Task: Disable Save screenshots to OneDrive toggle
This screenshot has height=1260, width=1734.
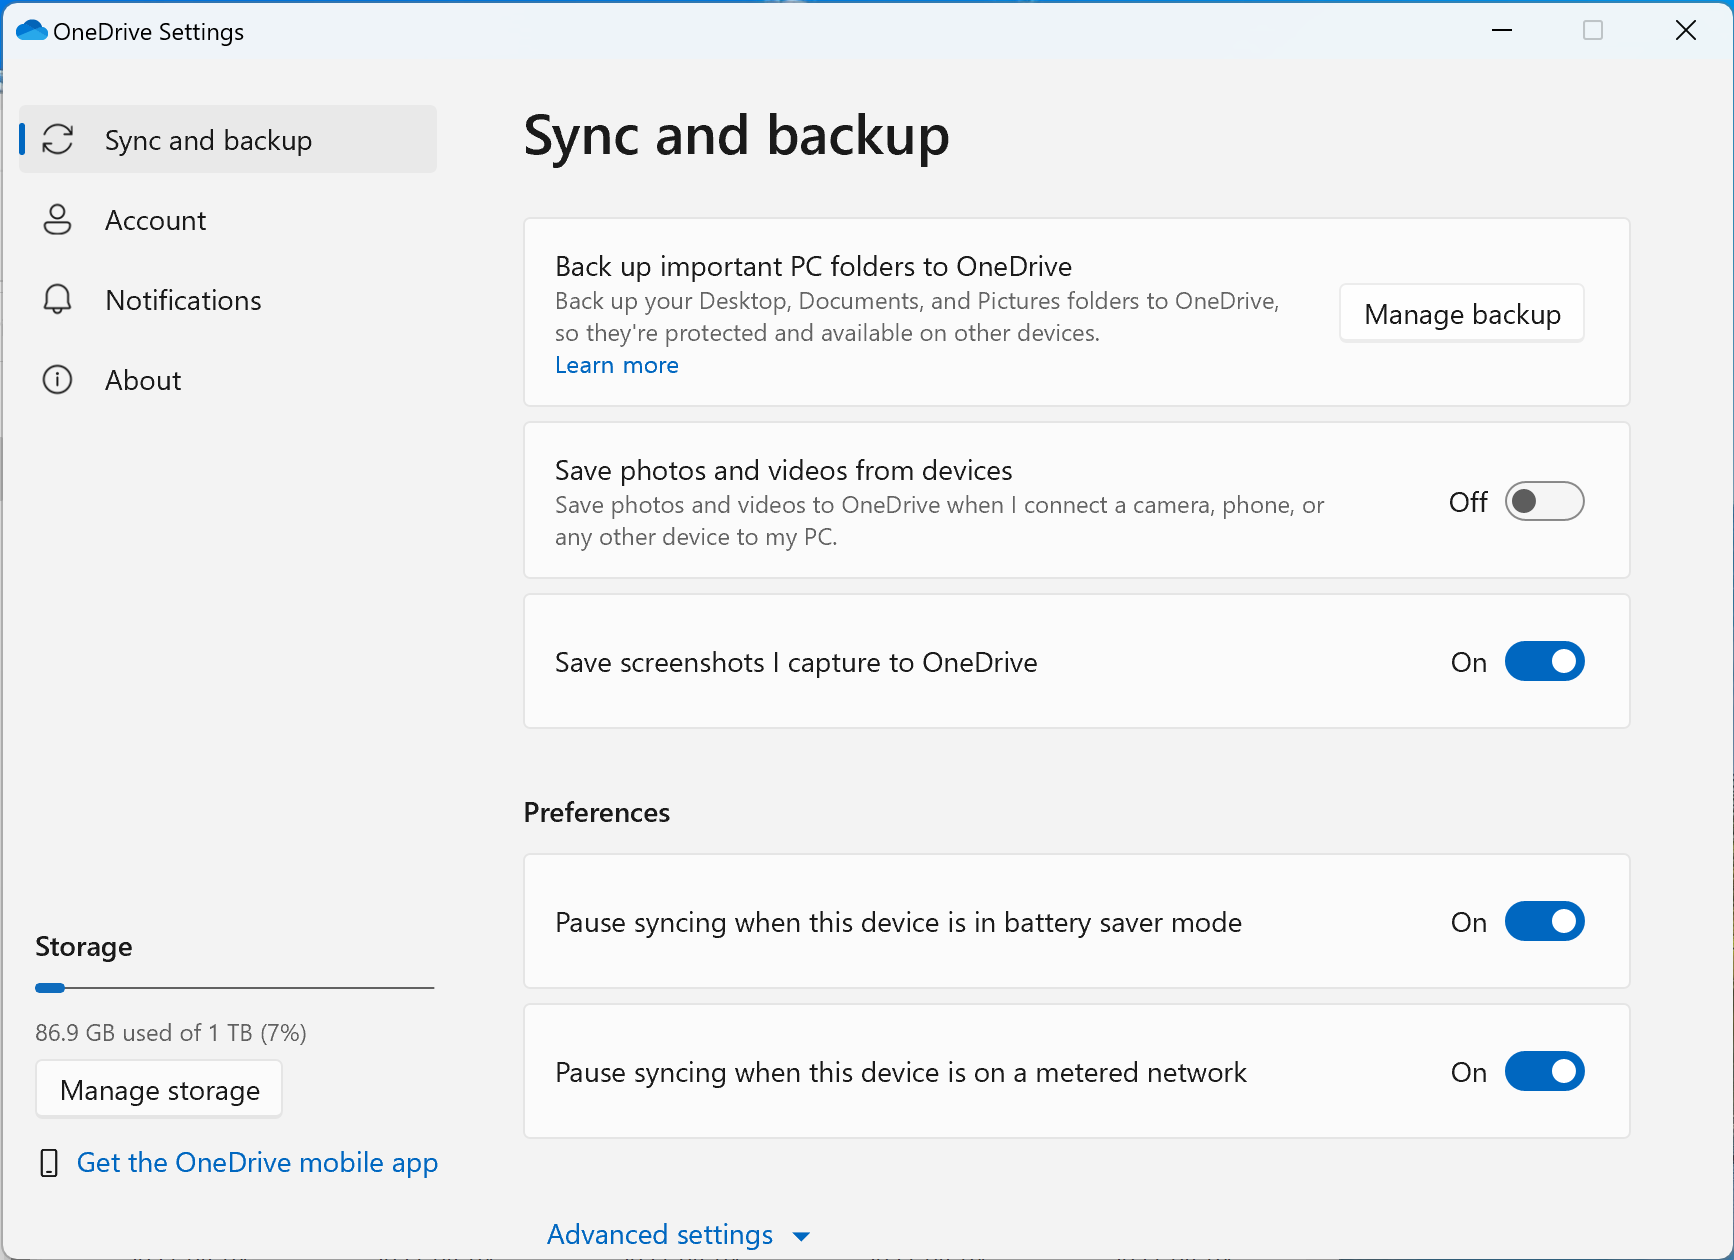Action: tap(1544, 662)
